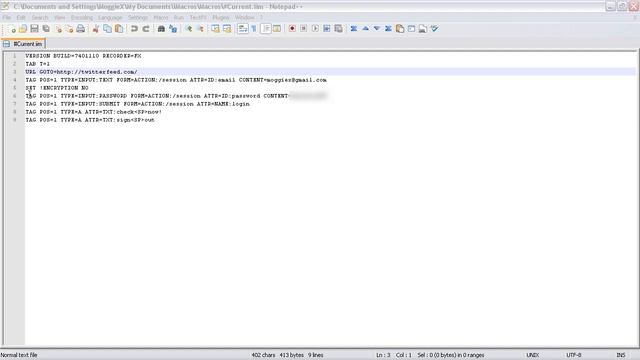640x360 pixels.
Task: Create a new file with toolbar icon
Action: pos(11,29)
